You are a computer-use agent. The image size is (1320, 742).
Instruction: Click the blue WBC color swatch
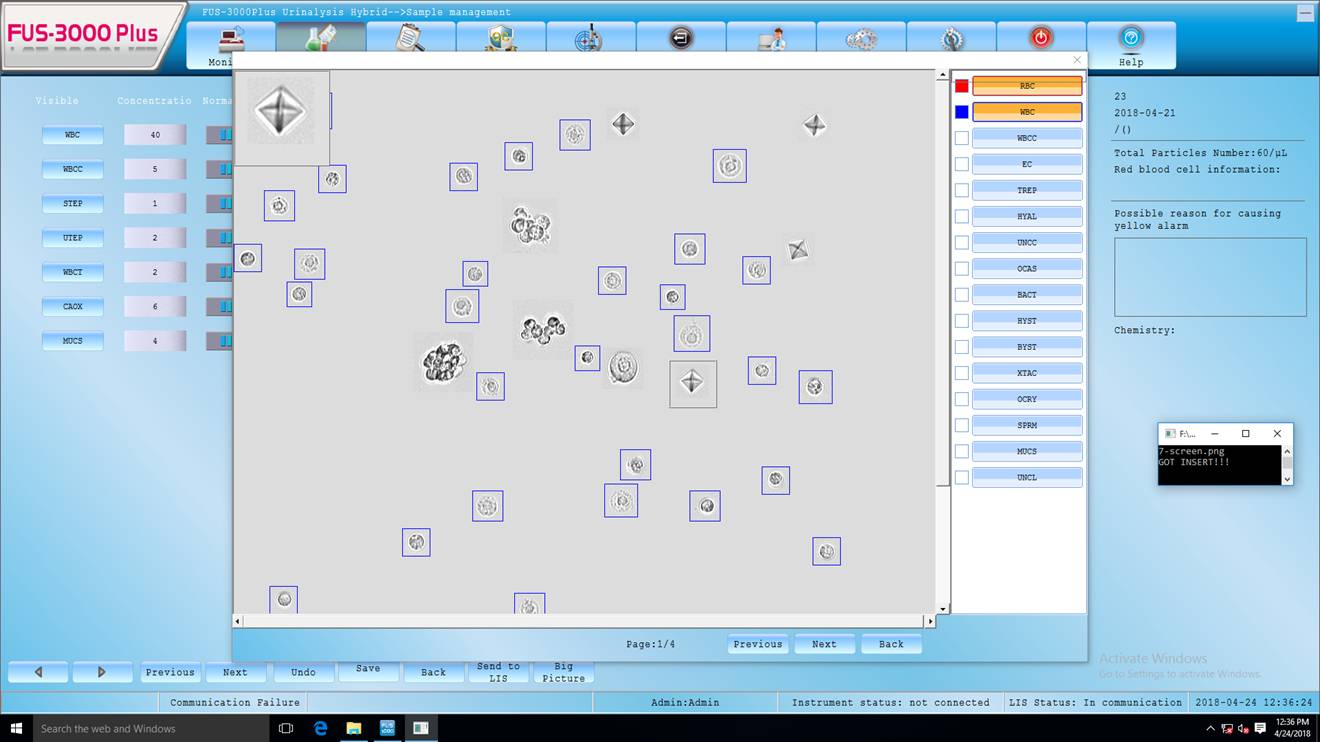[x=962, y=112]
